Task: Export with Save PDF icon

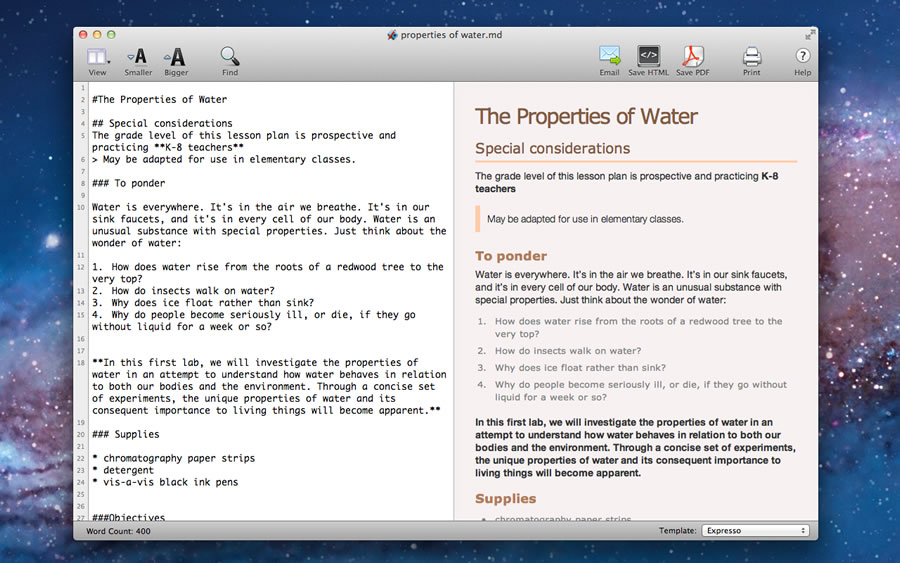Action: click(692, 57)
